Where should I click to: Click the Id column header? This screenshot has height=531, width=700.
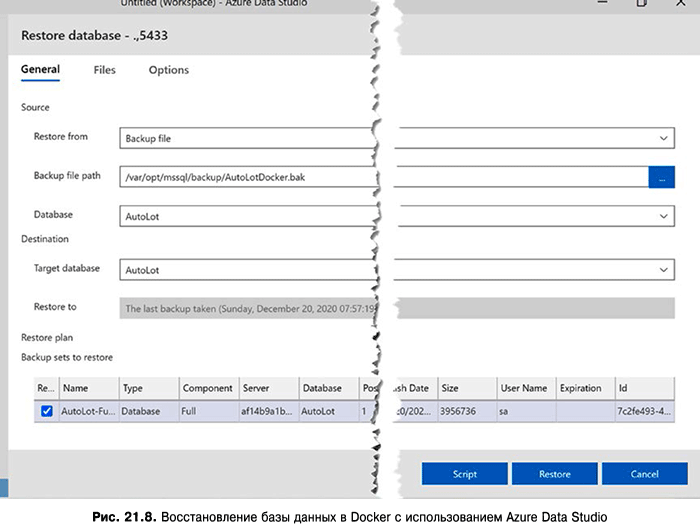tap(645, 388)
